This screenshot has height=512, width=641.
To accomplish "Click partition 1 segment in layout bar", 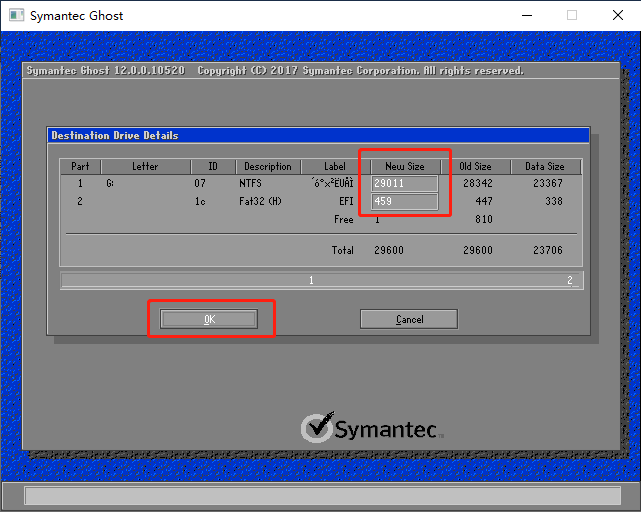I will [x=311, y=280].
